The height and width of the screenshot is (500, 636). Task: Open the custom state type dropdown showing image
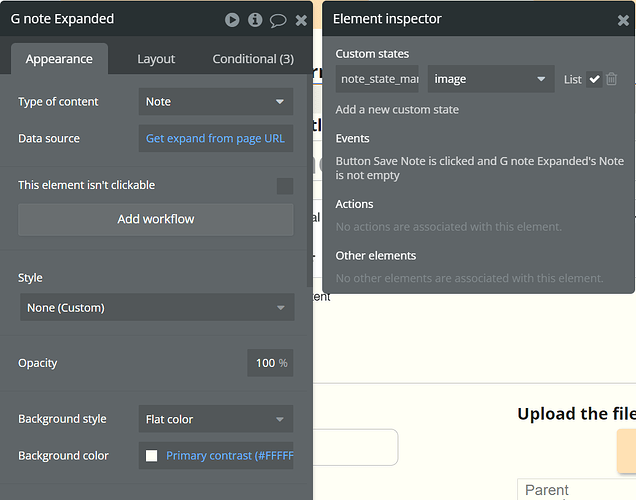491,79
